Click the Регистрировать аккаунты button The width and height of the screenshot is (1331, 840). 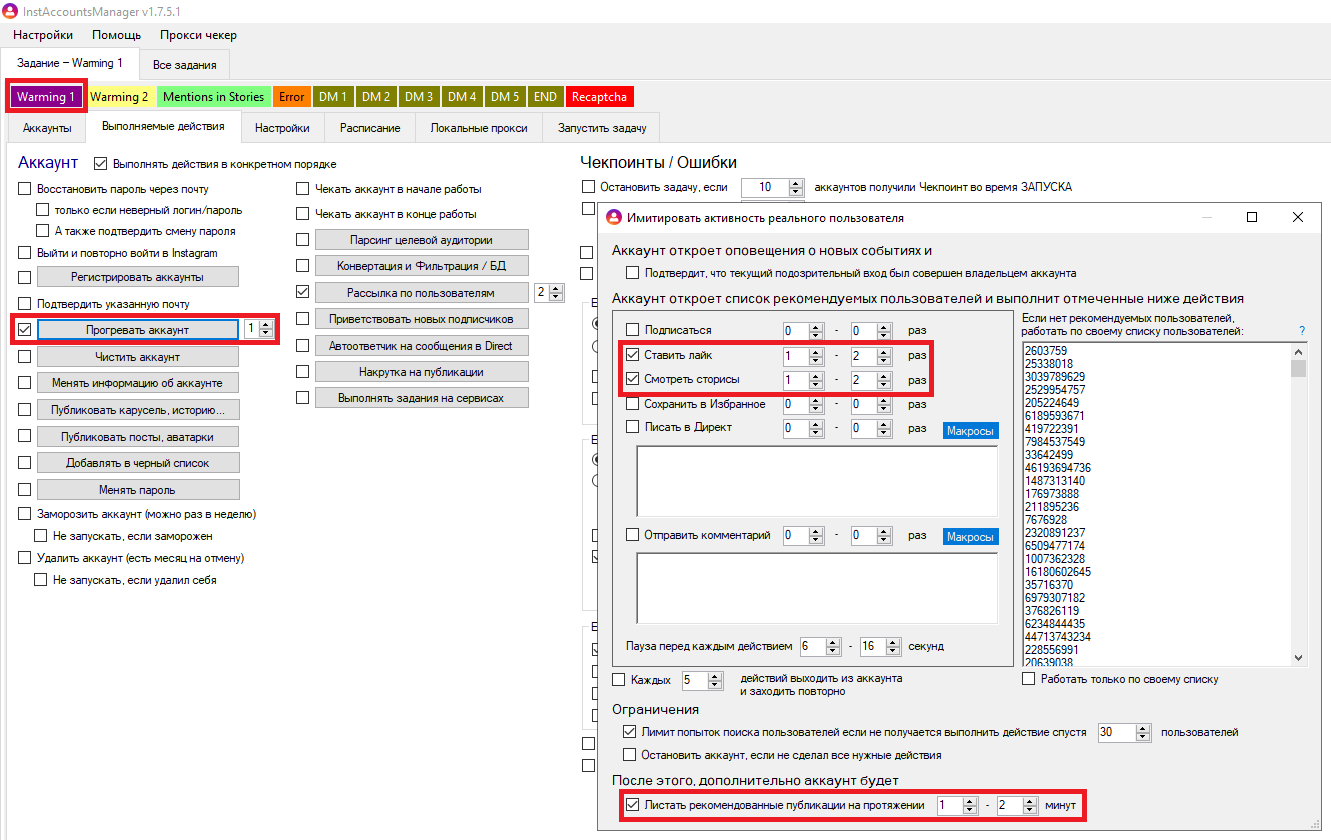138,277
